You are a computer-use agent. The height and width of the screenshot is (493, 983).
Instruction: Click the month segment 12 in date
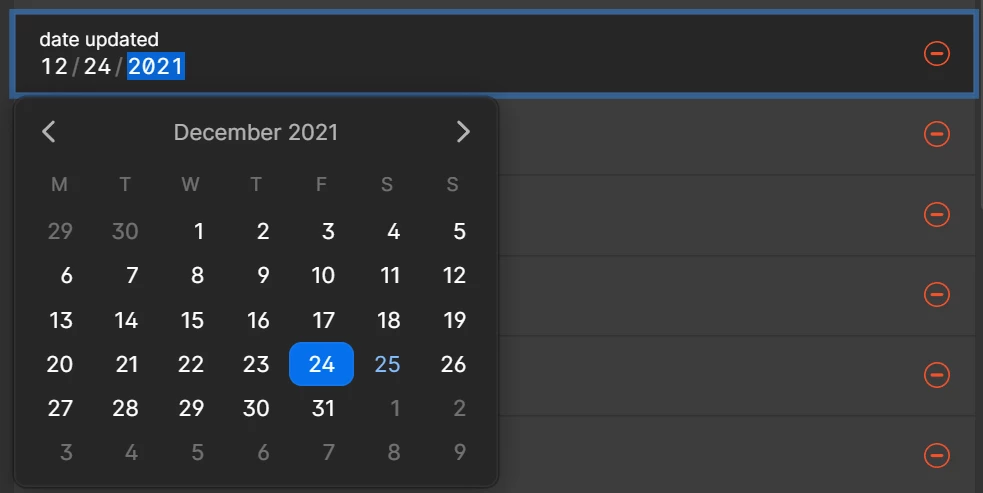point(54,66)
